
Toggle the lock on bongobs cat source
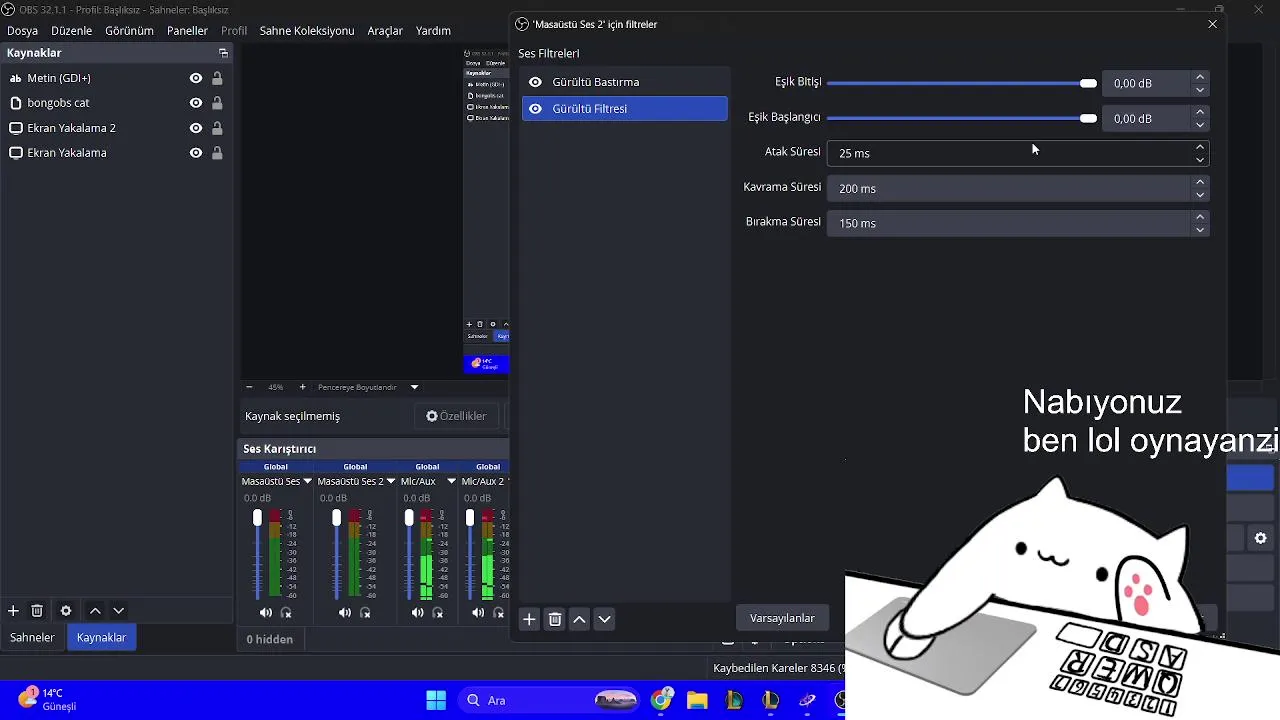click(217, 103)
